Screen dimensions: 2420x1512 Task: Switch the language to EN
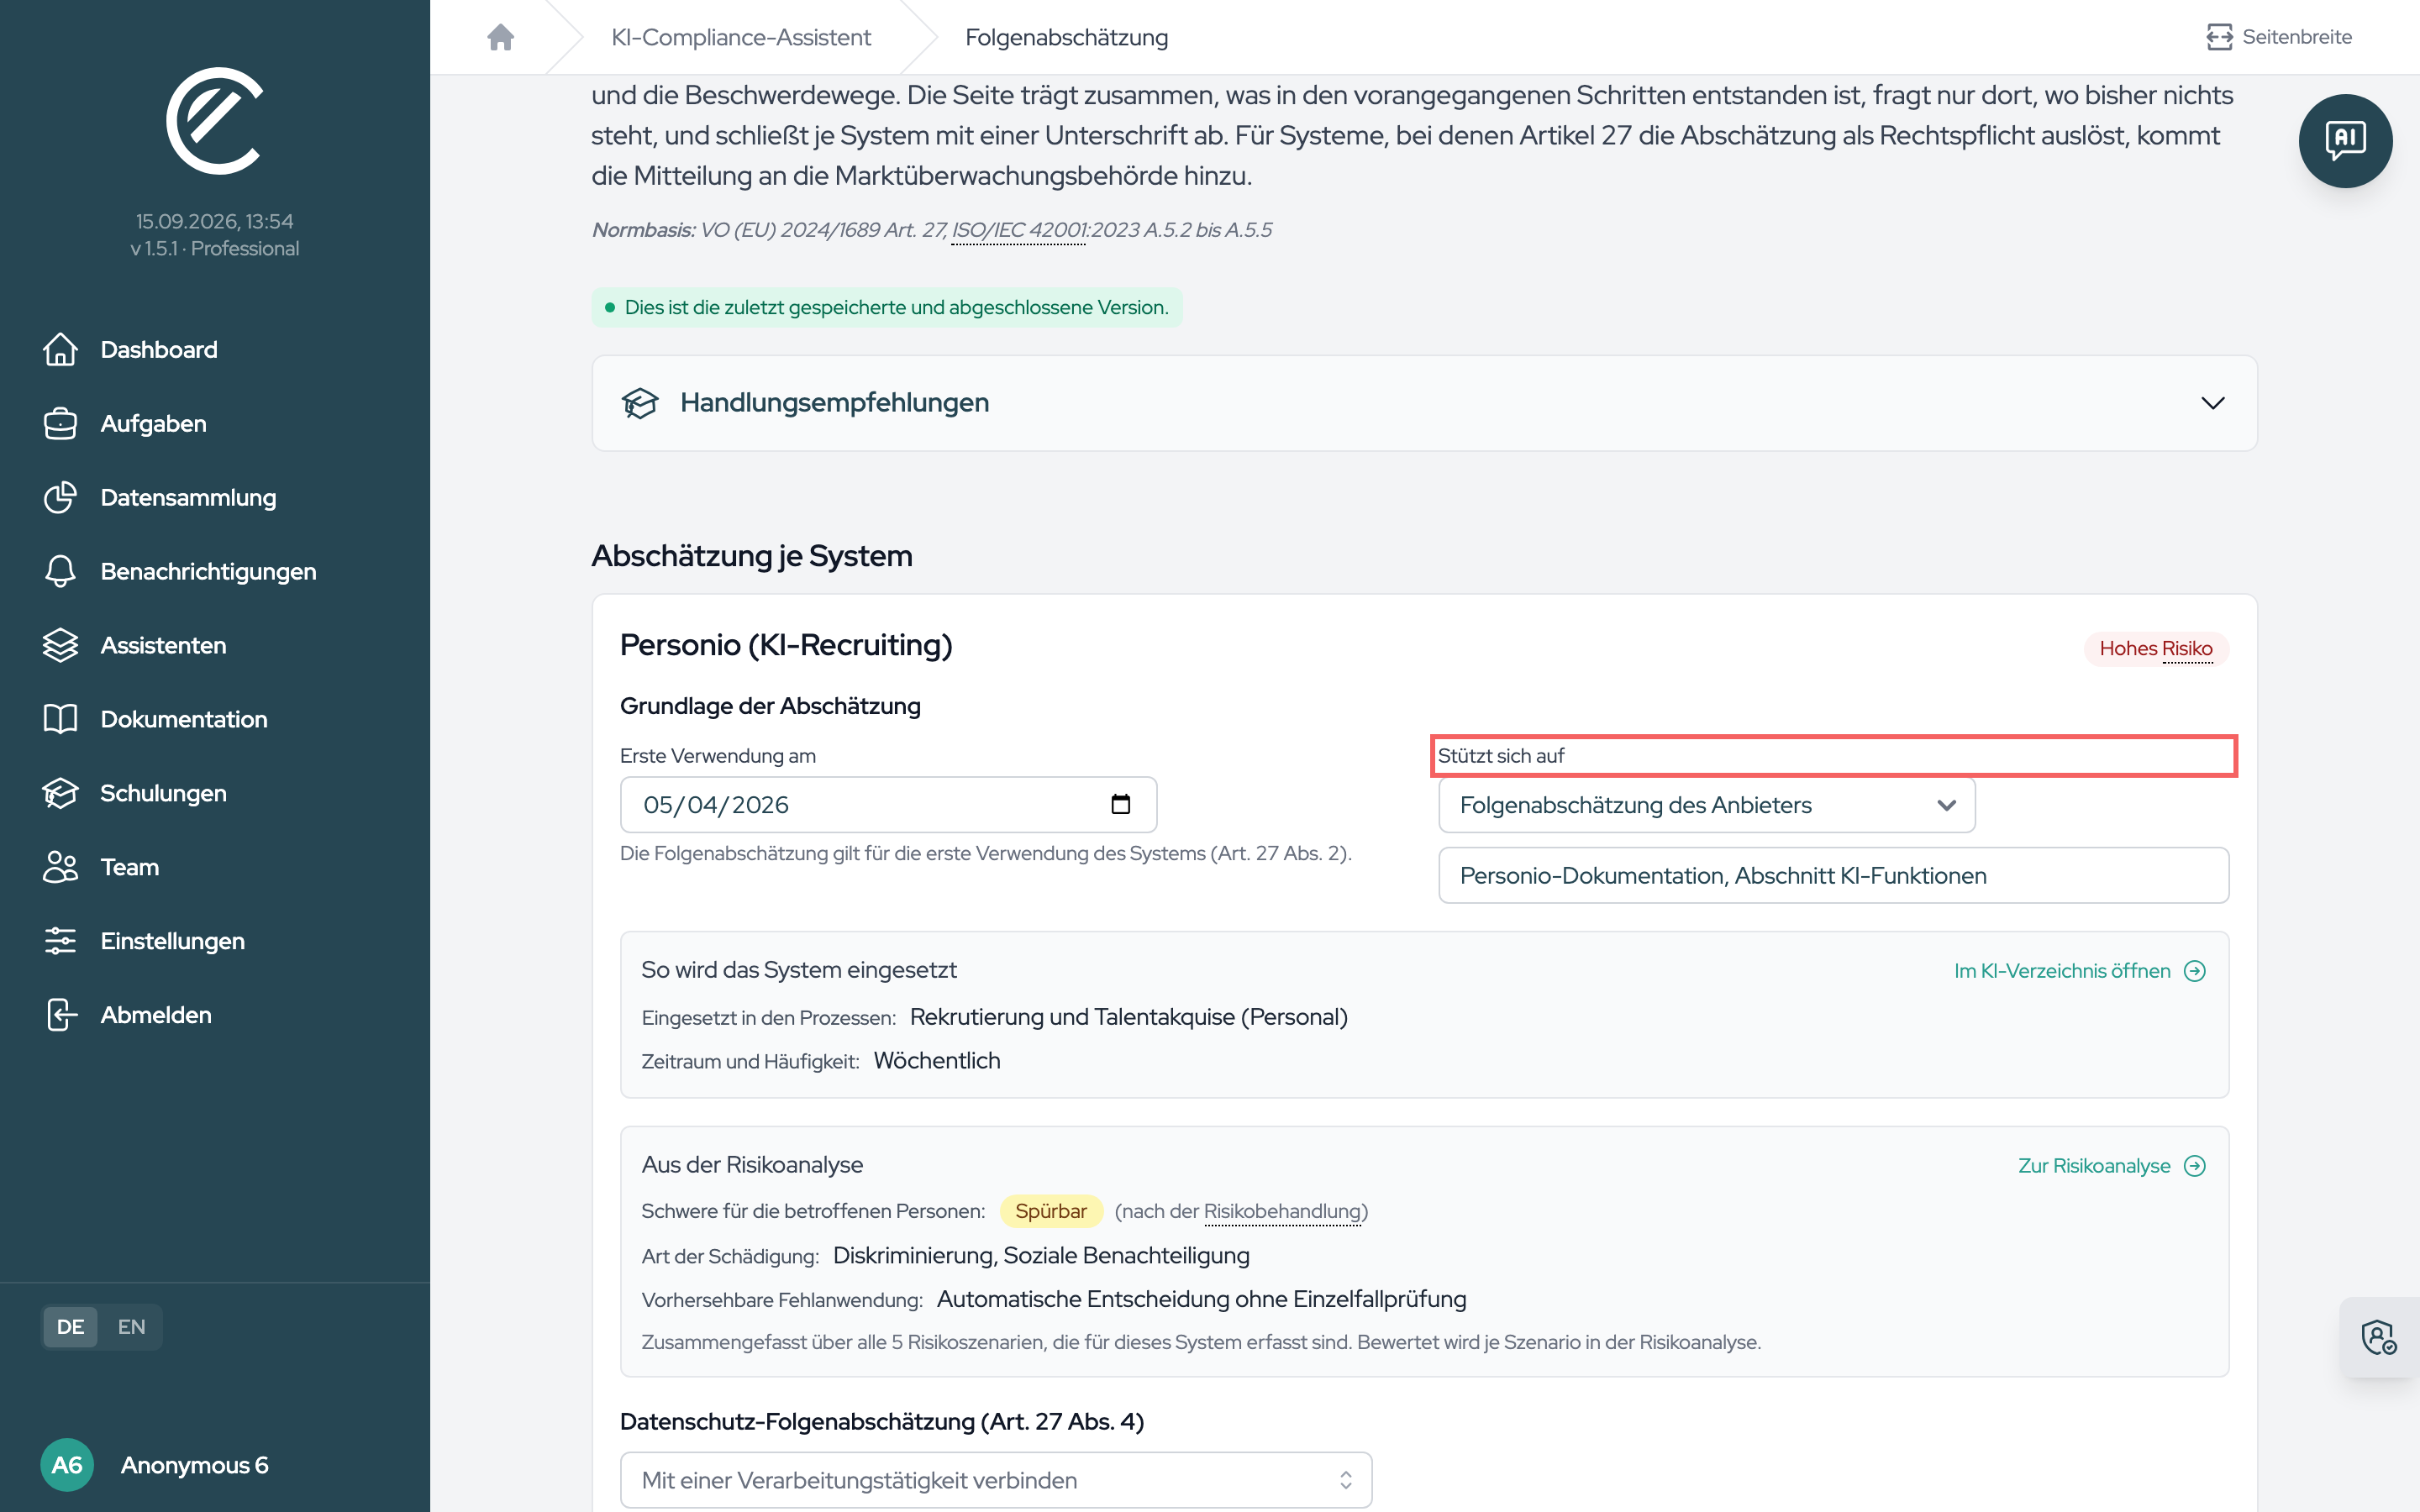pyautogui.click(x=131, y=1327)
